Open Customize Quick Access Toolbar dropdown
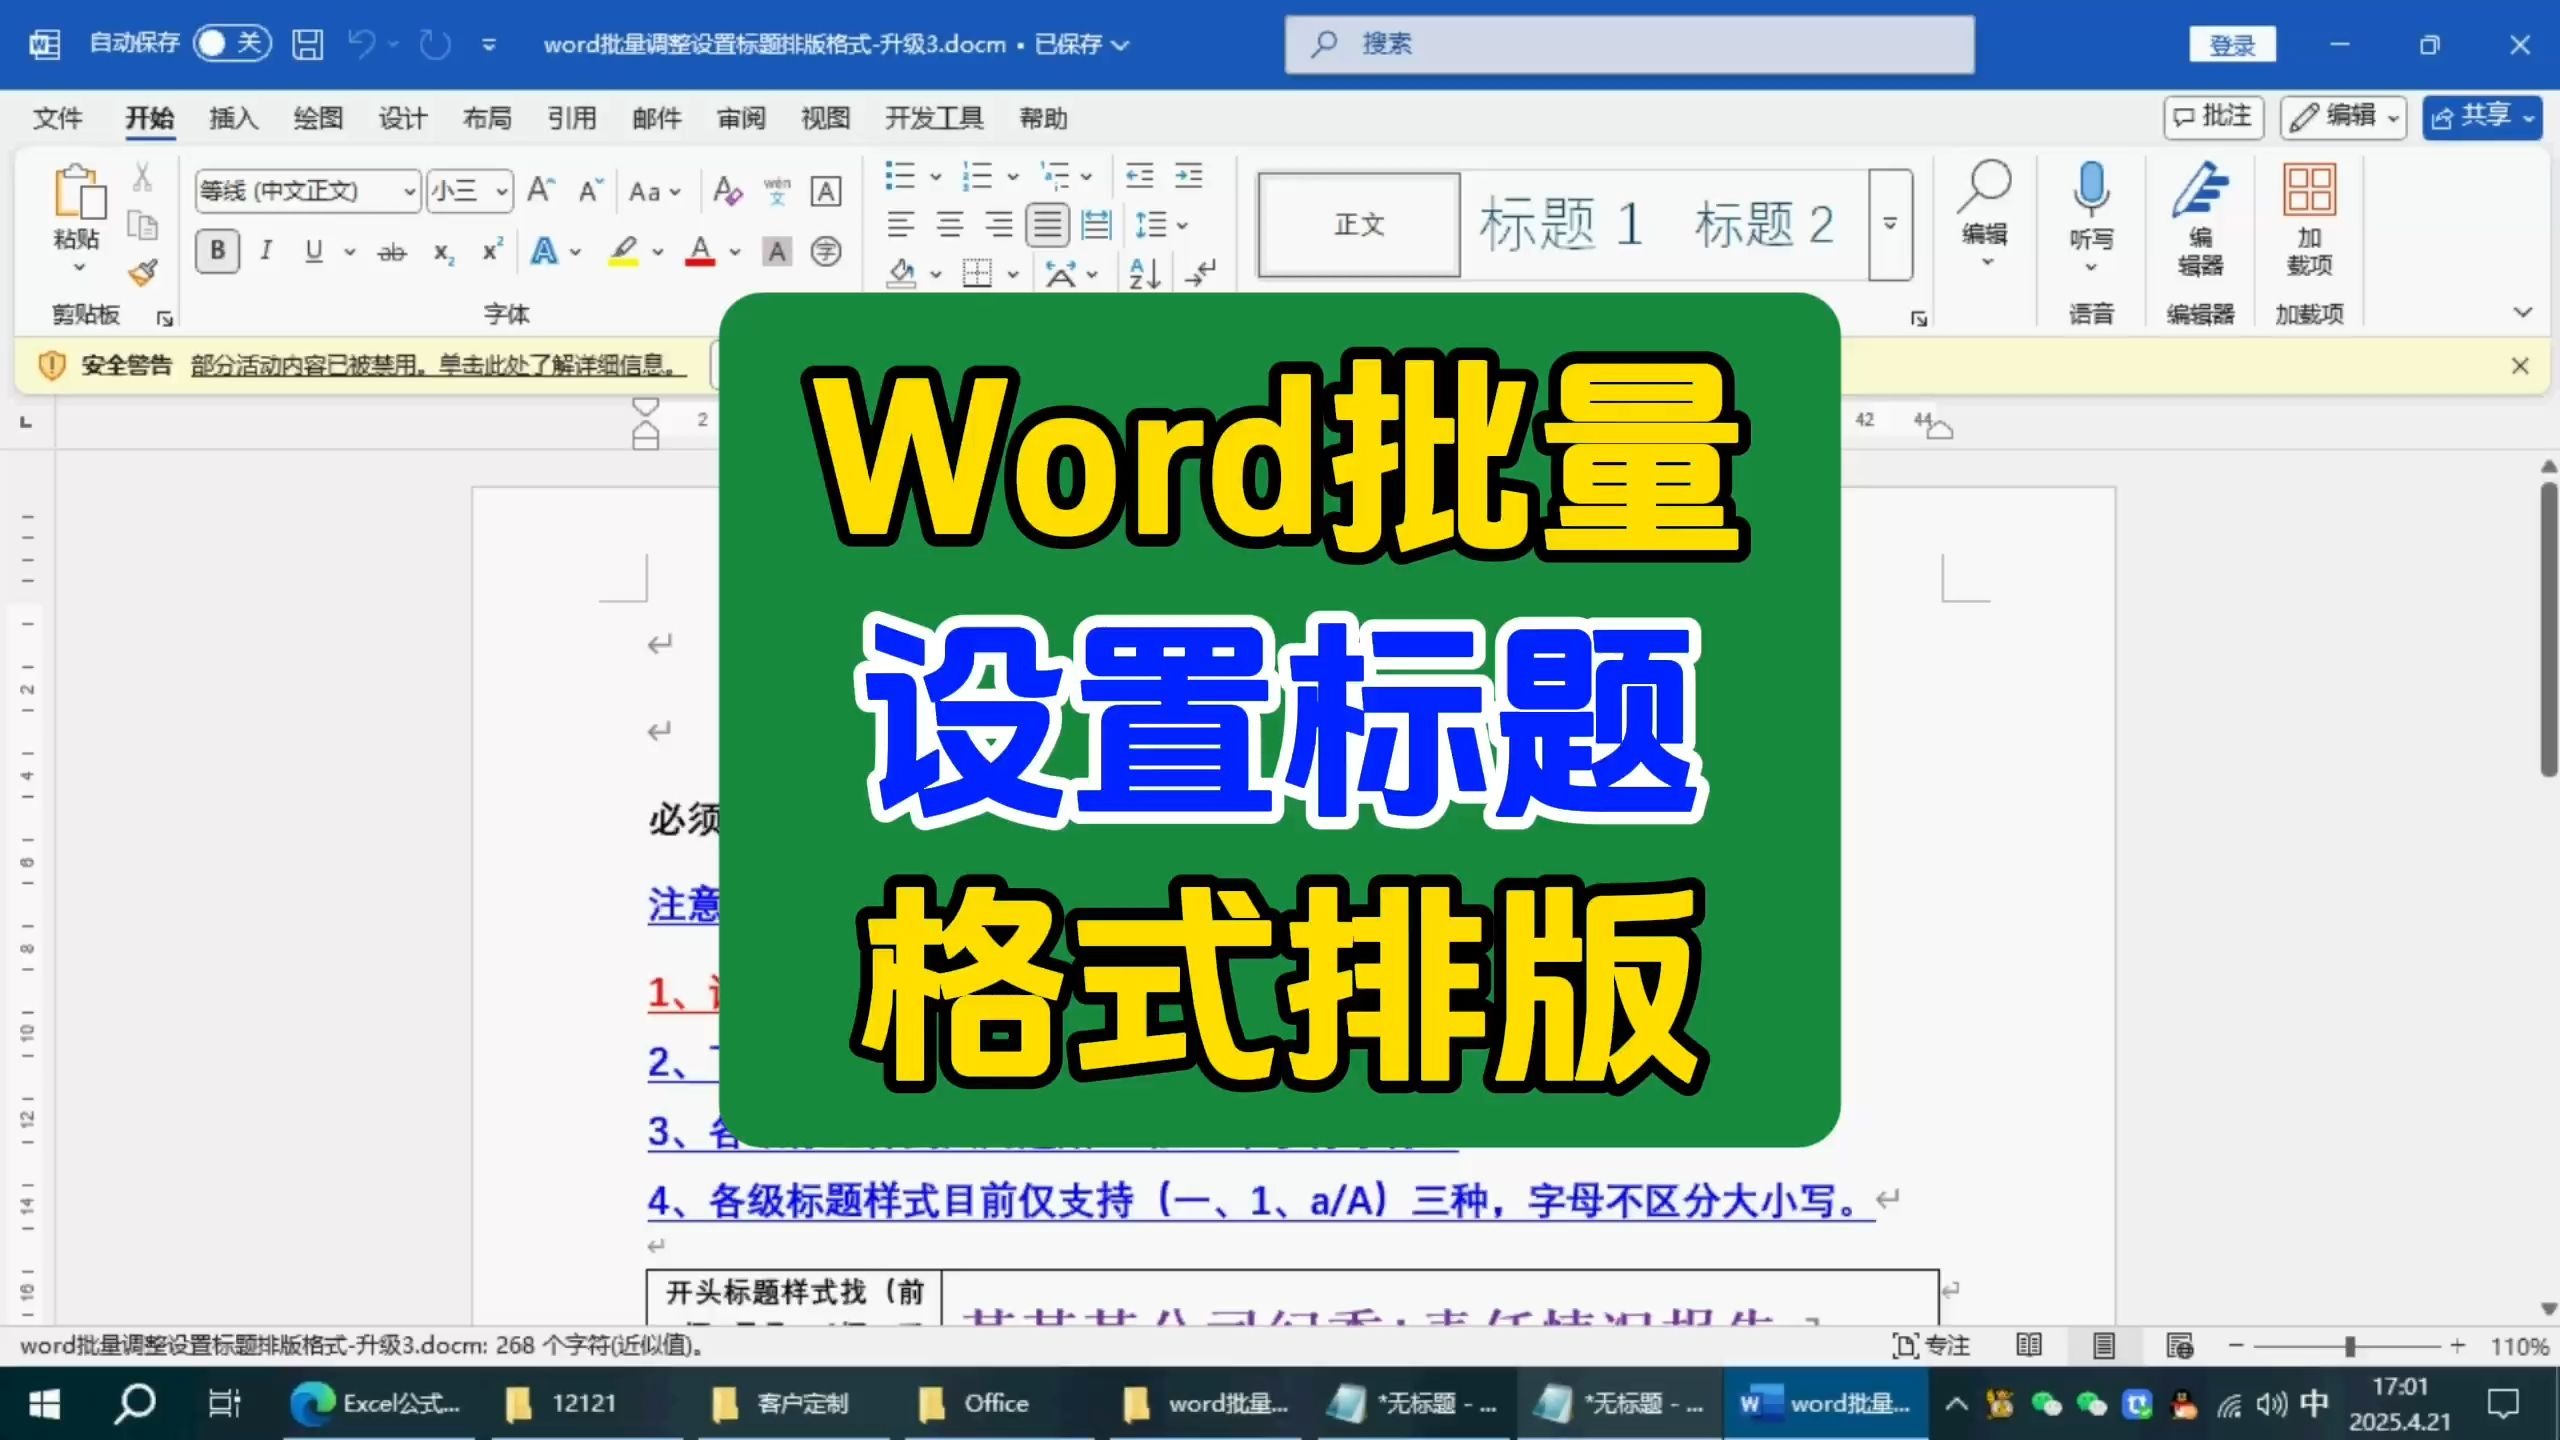 489,44
